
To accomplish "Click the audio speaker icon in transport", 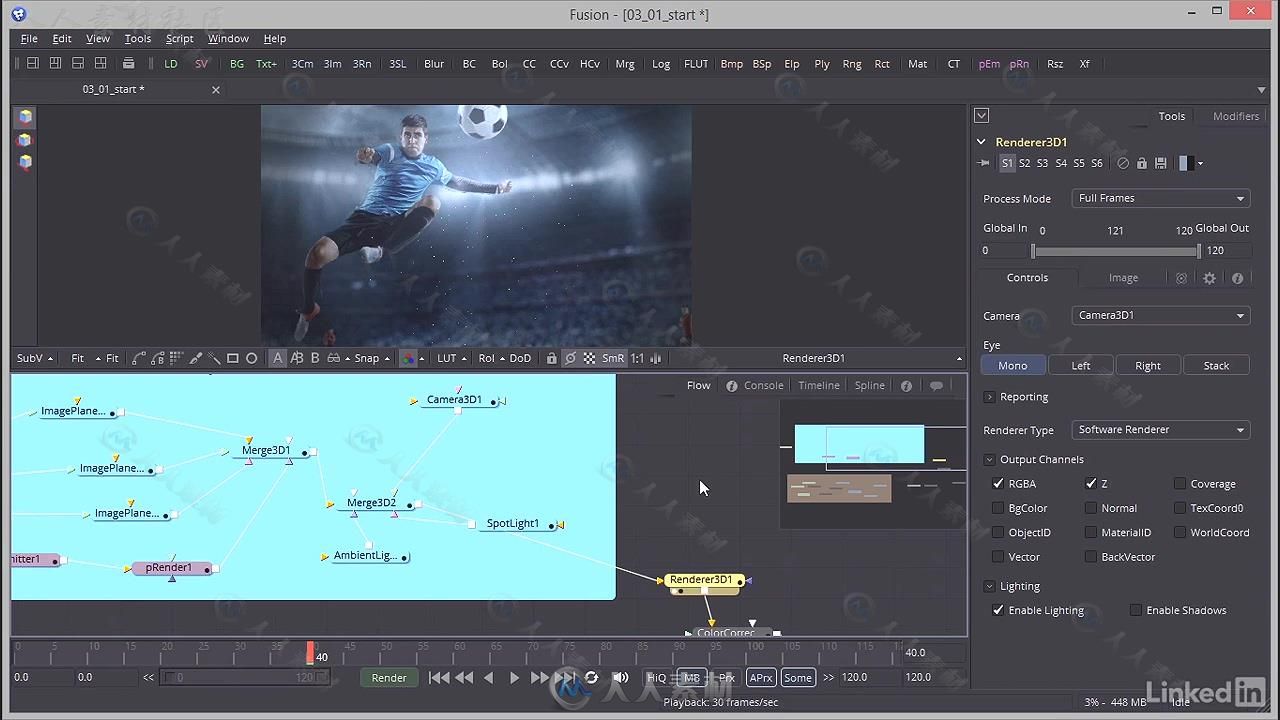I will [x=620, y=677].
